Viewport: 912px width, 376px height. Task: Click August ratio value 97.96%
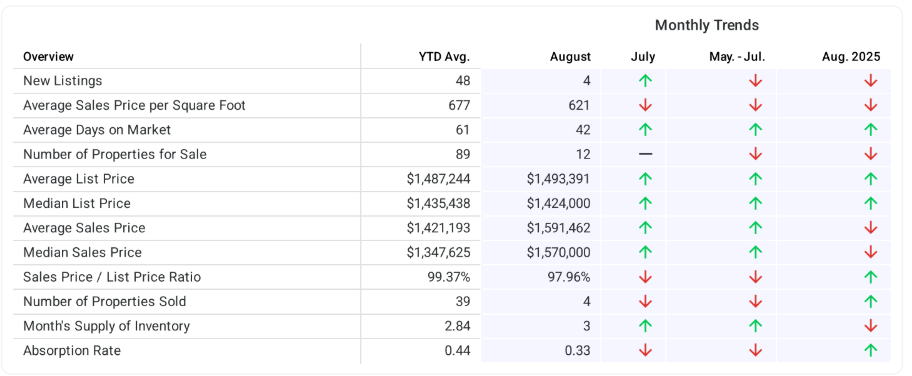[x=569, y=277]
